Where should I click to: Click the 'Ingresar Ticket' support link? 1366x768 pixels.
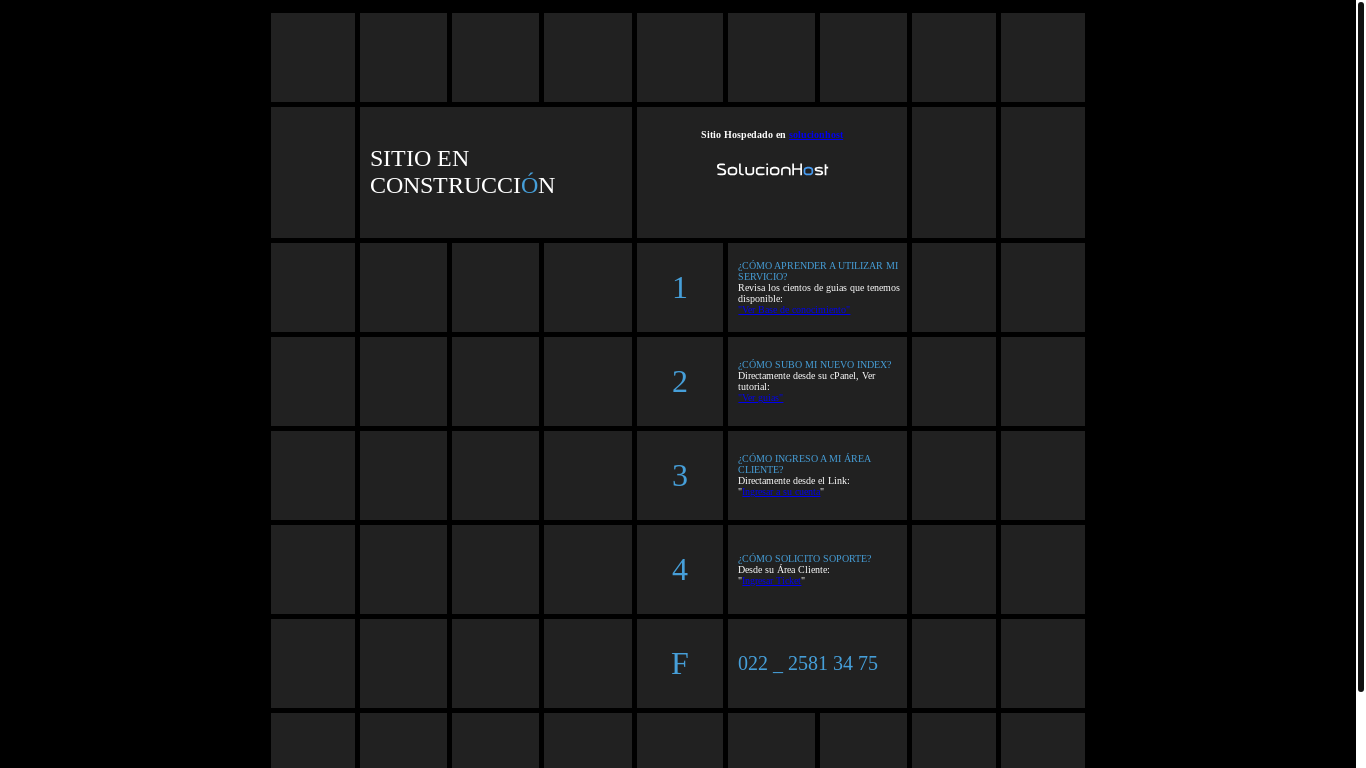771,581
